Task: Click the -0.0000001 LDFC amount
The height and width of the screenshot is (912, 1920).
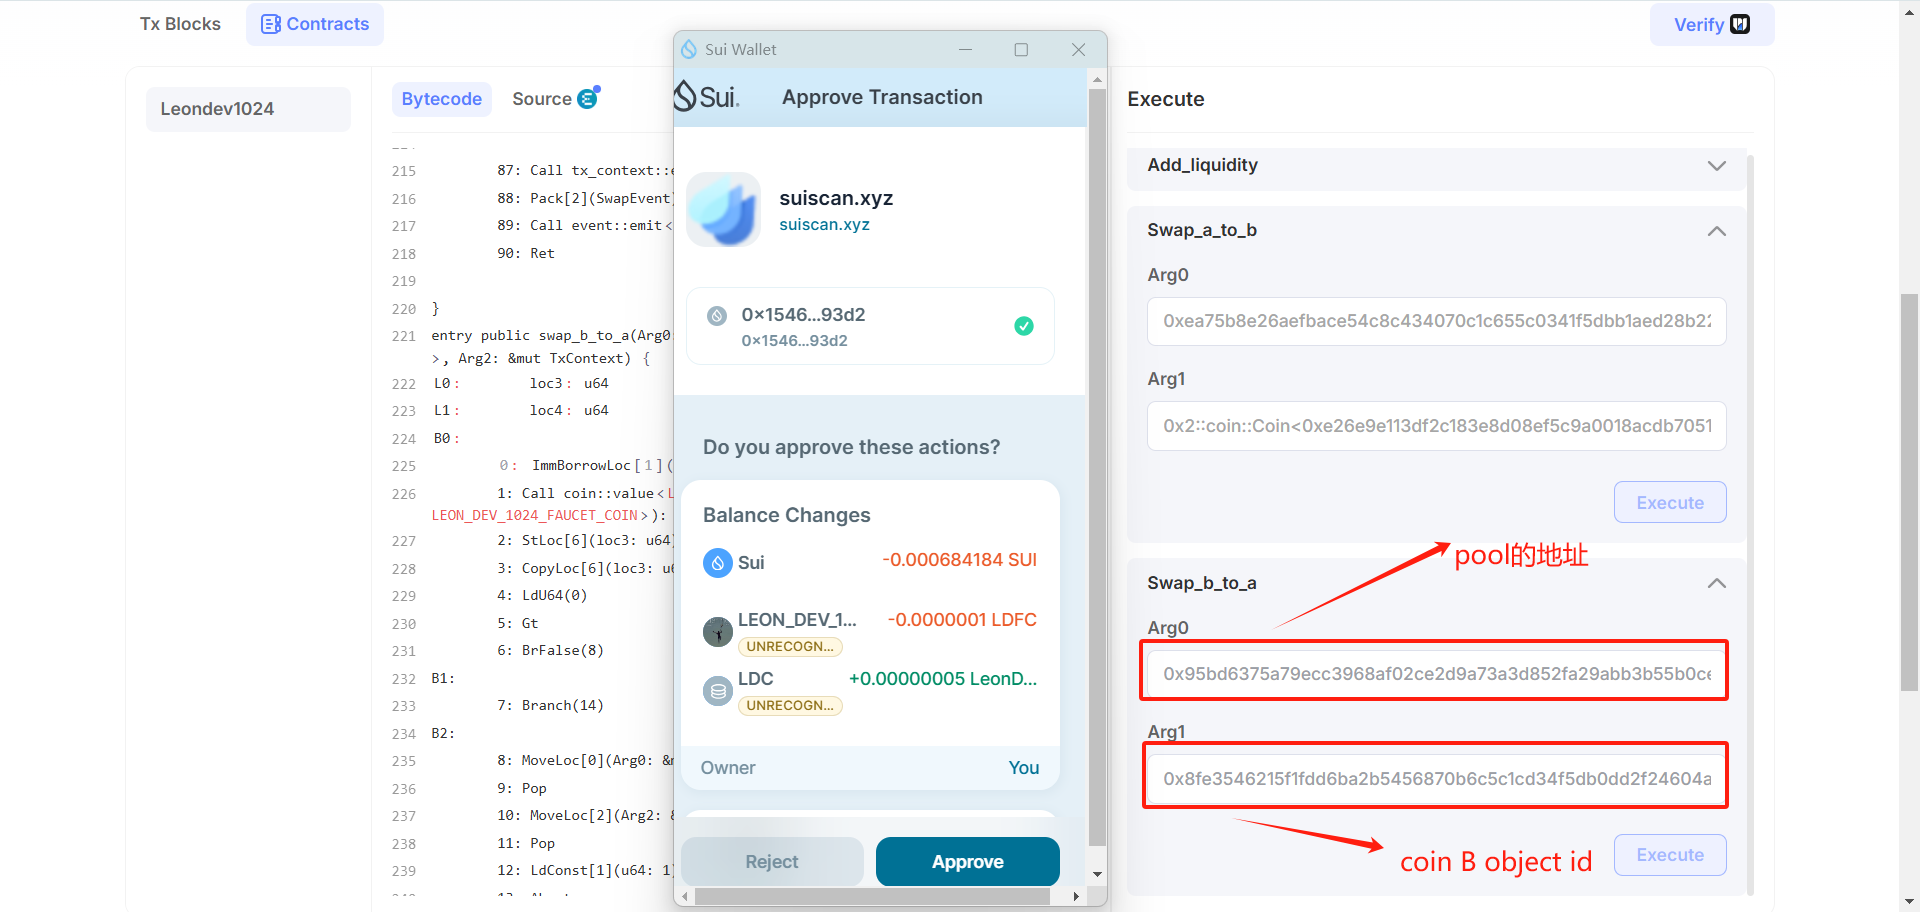Action: (962, 620)
